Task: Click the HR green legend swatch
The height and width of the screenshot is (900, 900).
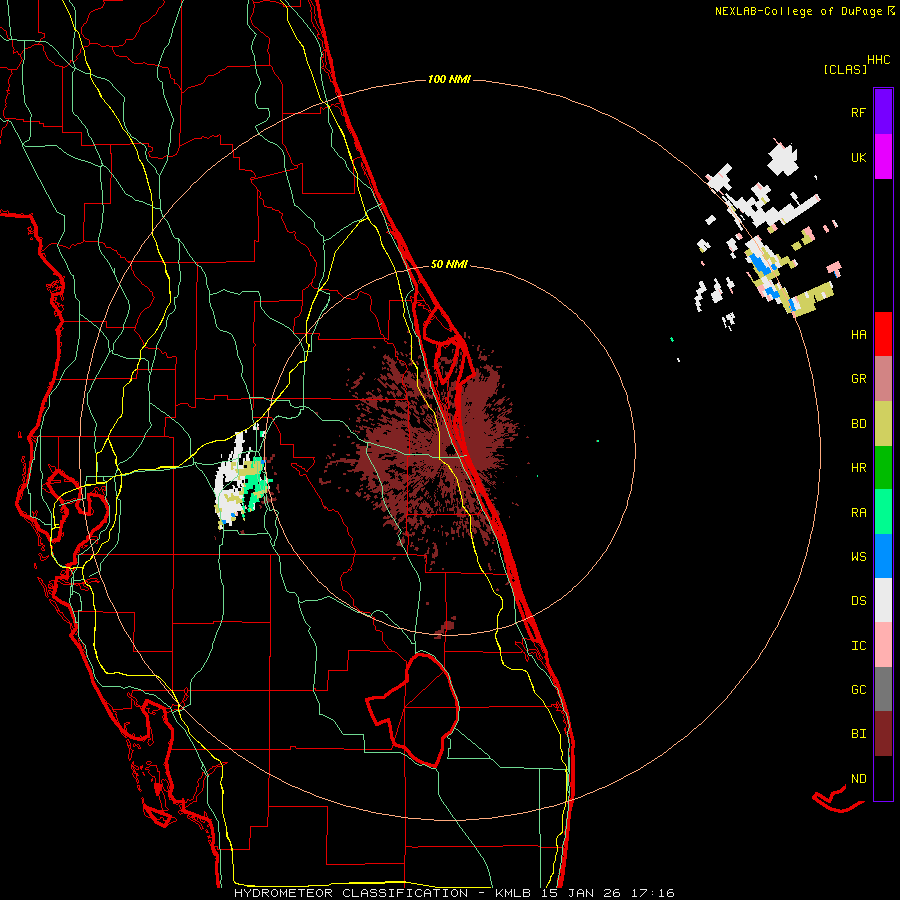Action: click(883, 468)
